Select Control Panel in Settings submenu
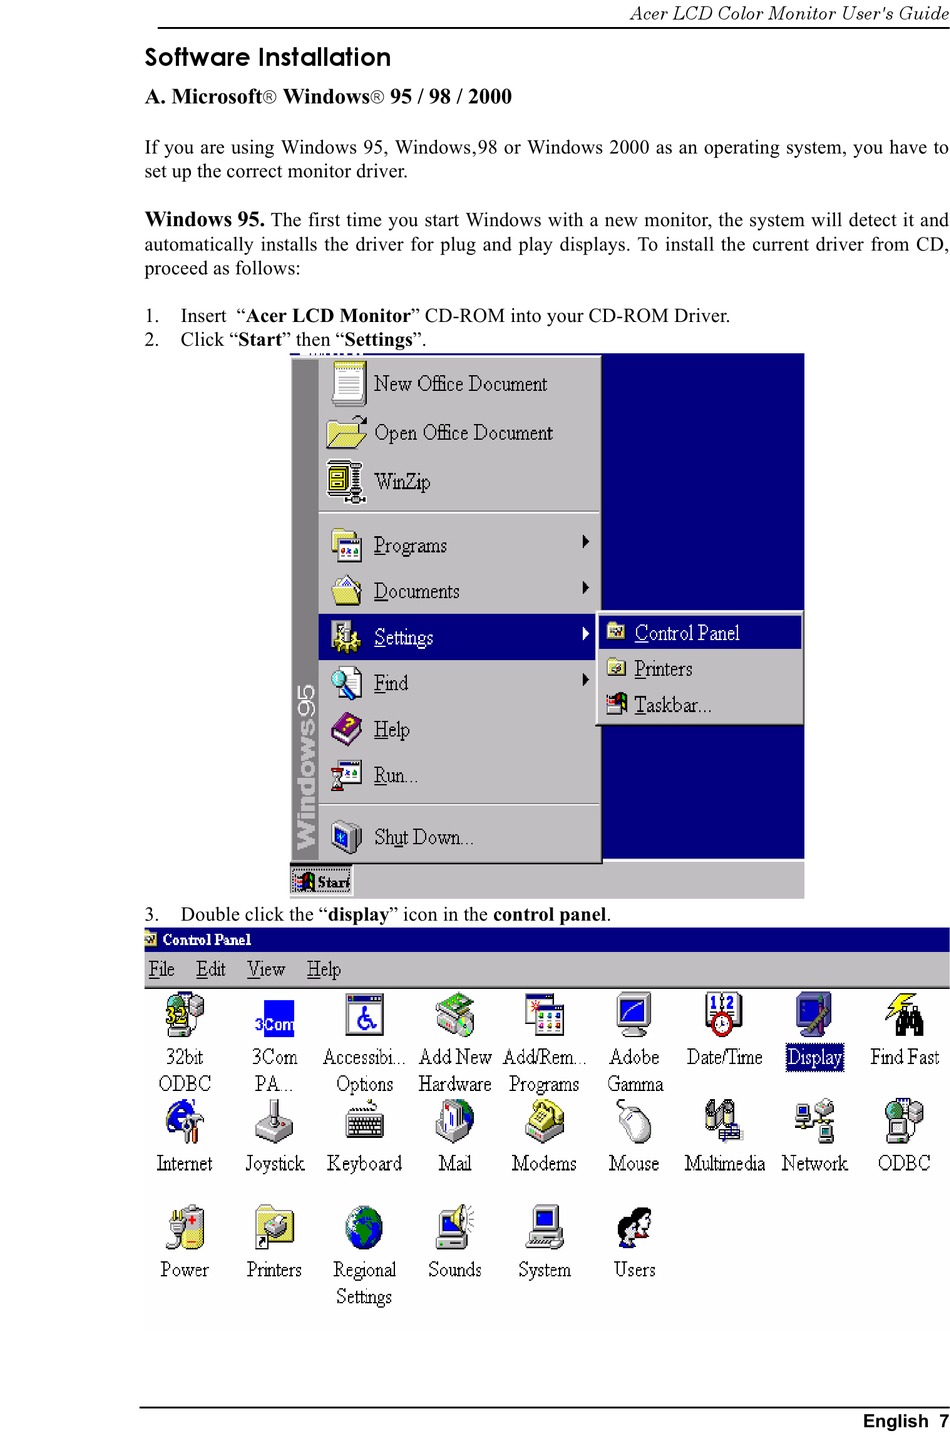This screenshot has height=1444, width=950. click(701, 633)
